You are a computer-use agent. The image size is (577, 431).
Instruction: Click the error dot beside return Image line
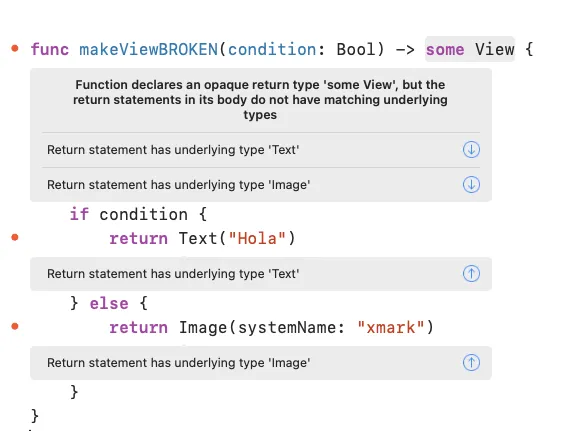coord(15,326)
